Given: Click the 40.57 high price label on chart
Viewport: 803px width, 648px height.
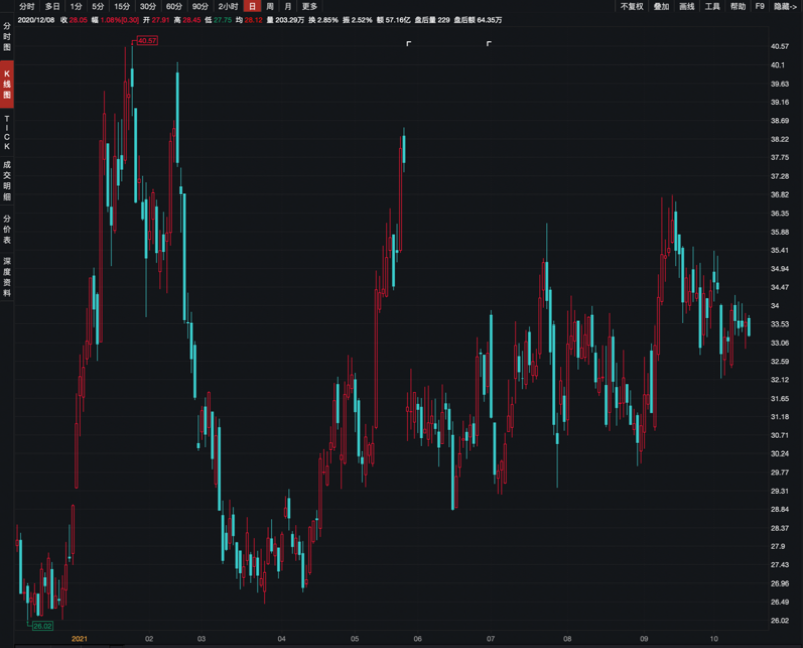Looking at the screenshot, I should (x=147, y=40).
